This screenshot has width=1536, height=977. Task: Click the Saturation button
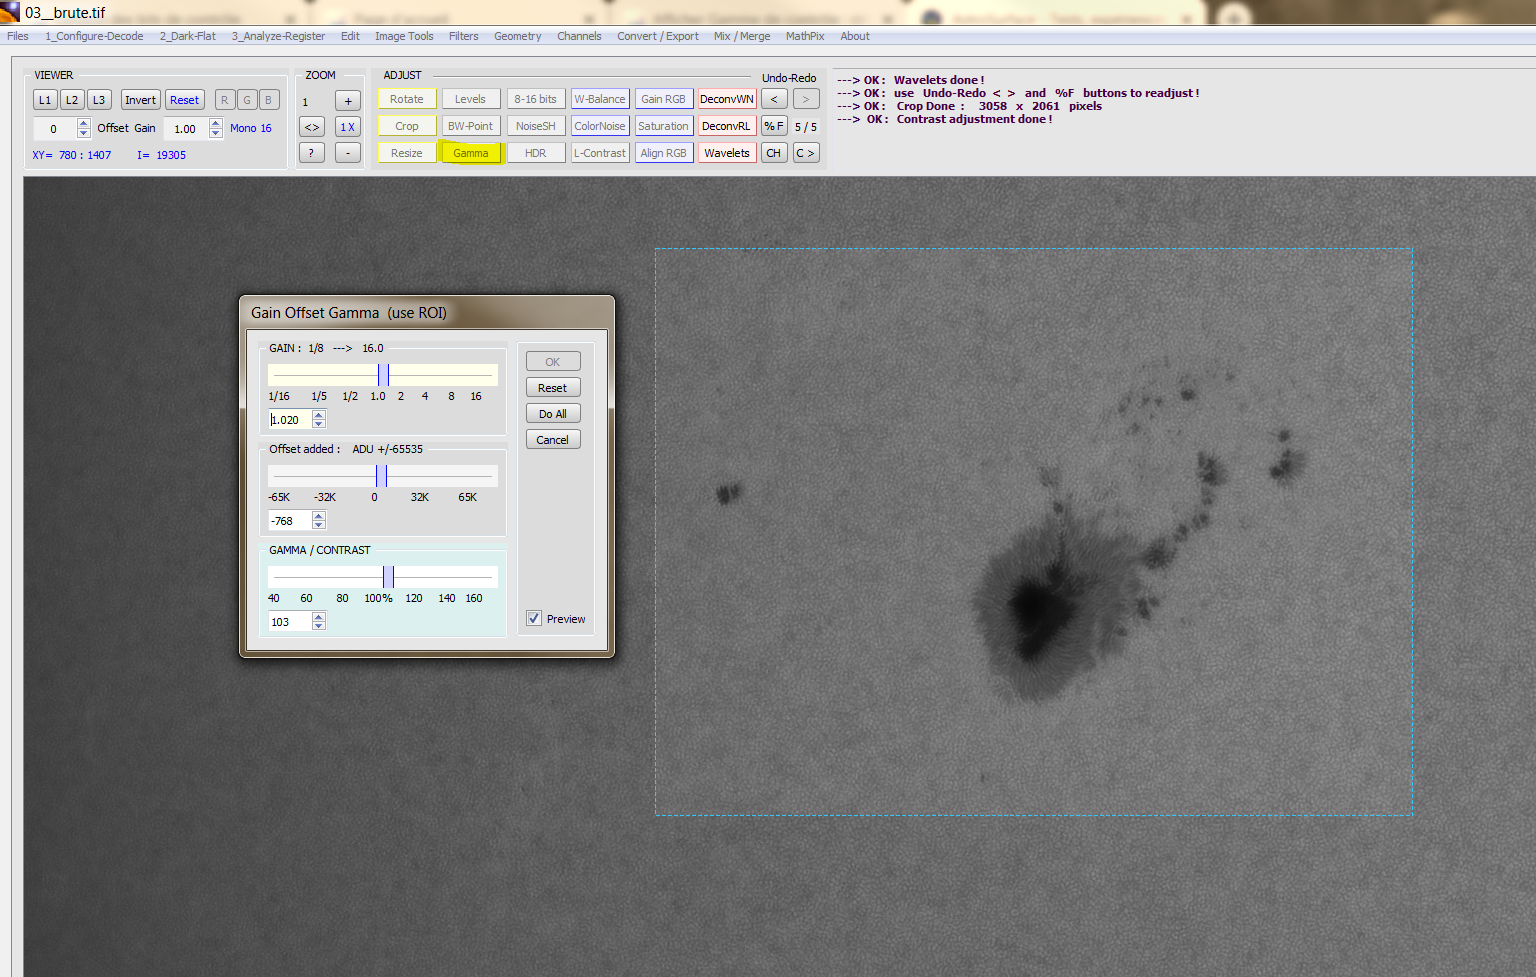tap(664, 126)
